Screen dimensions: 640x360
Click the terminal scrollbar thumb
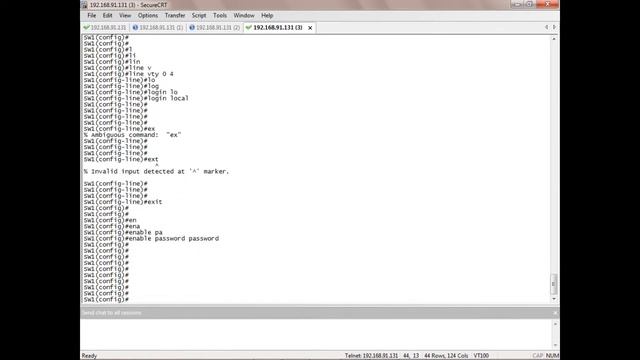pos(554,284)
